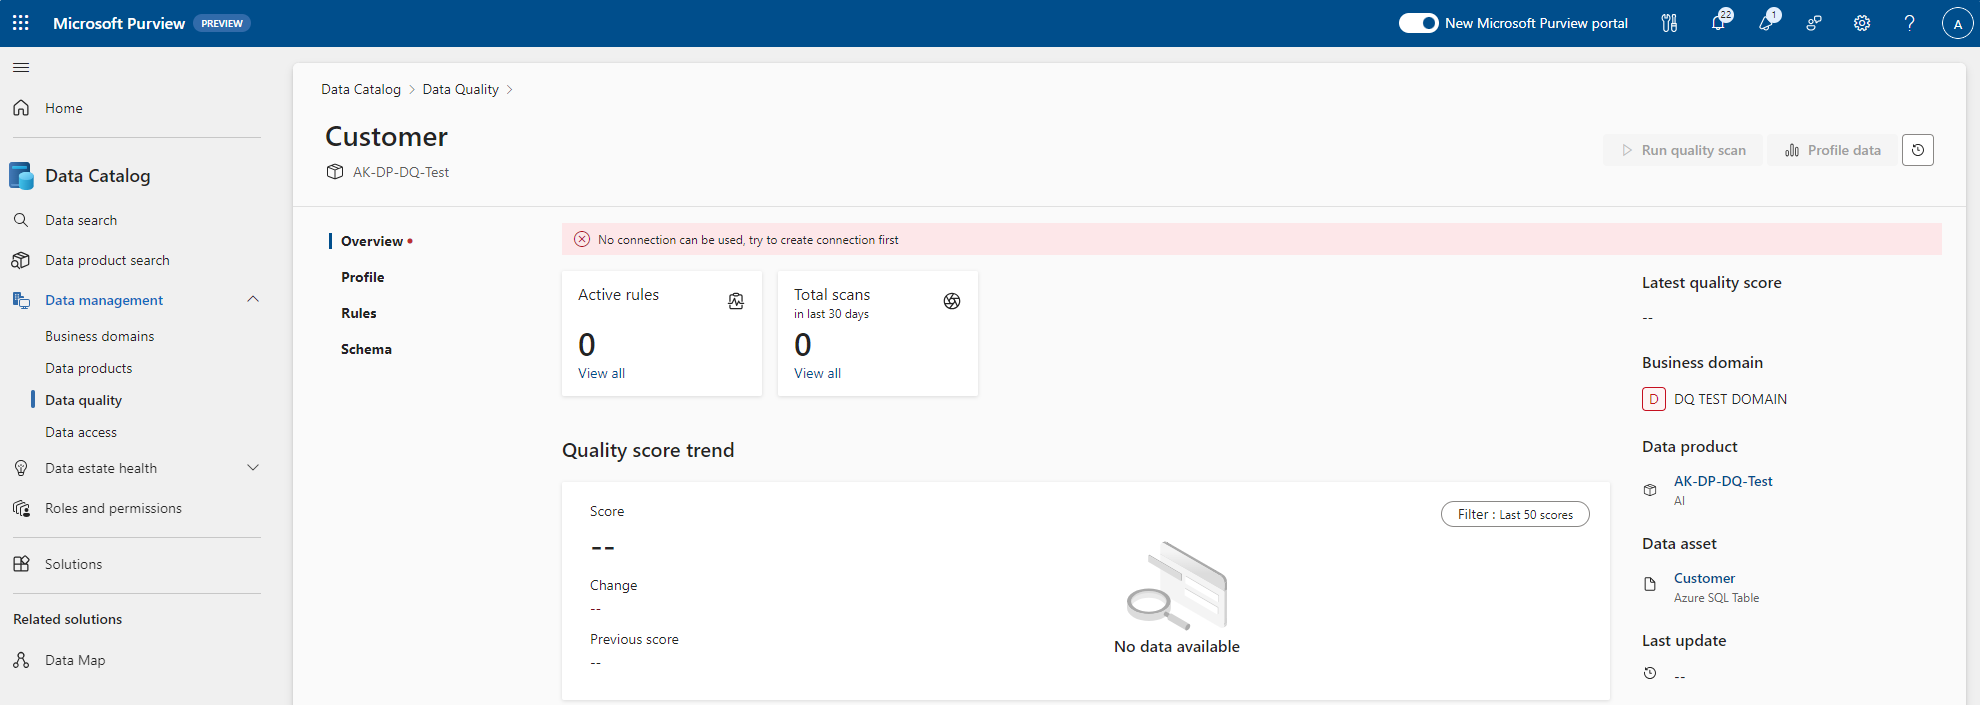Viewport: 1980px width, 705px height.
Task: Click the Active rules card icon
Action: coord(736,301)
